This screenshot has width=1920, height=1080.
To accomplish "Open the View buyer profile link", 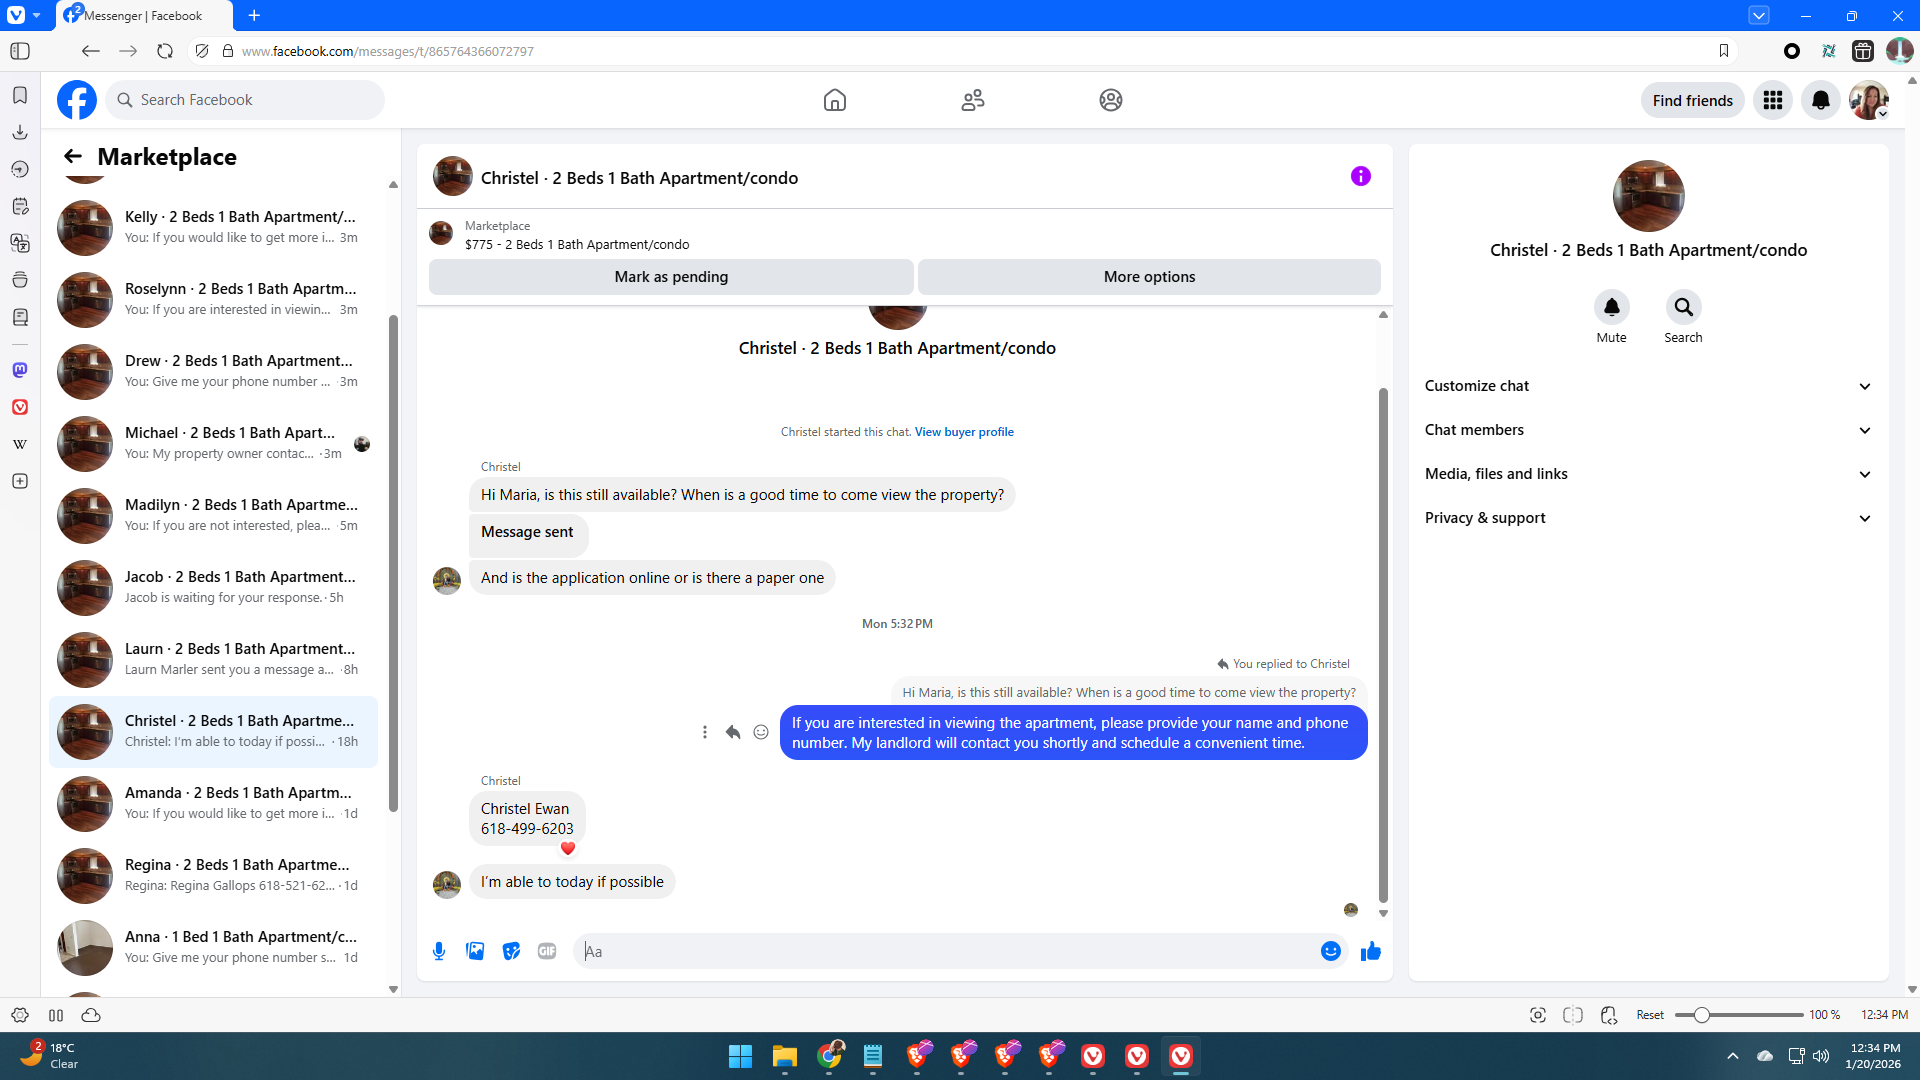I will click(964, 432).
